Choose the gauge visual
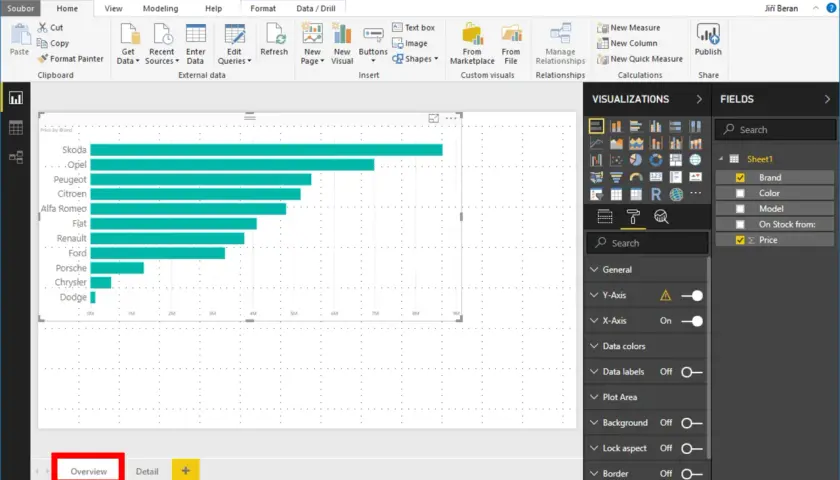Viewport: 840px width, 480px height. (x=636, y=177)
